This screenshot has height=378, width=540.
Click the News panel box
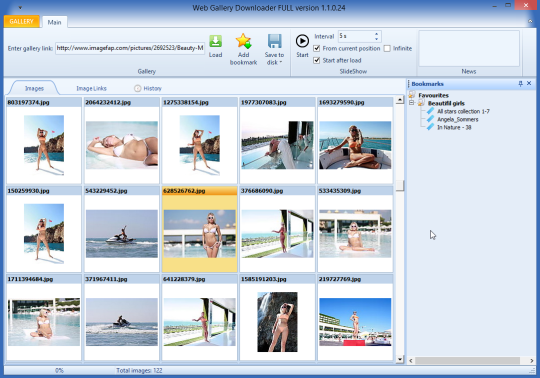469,48
